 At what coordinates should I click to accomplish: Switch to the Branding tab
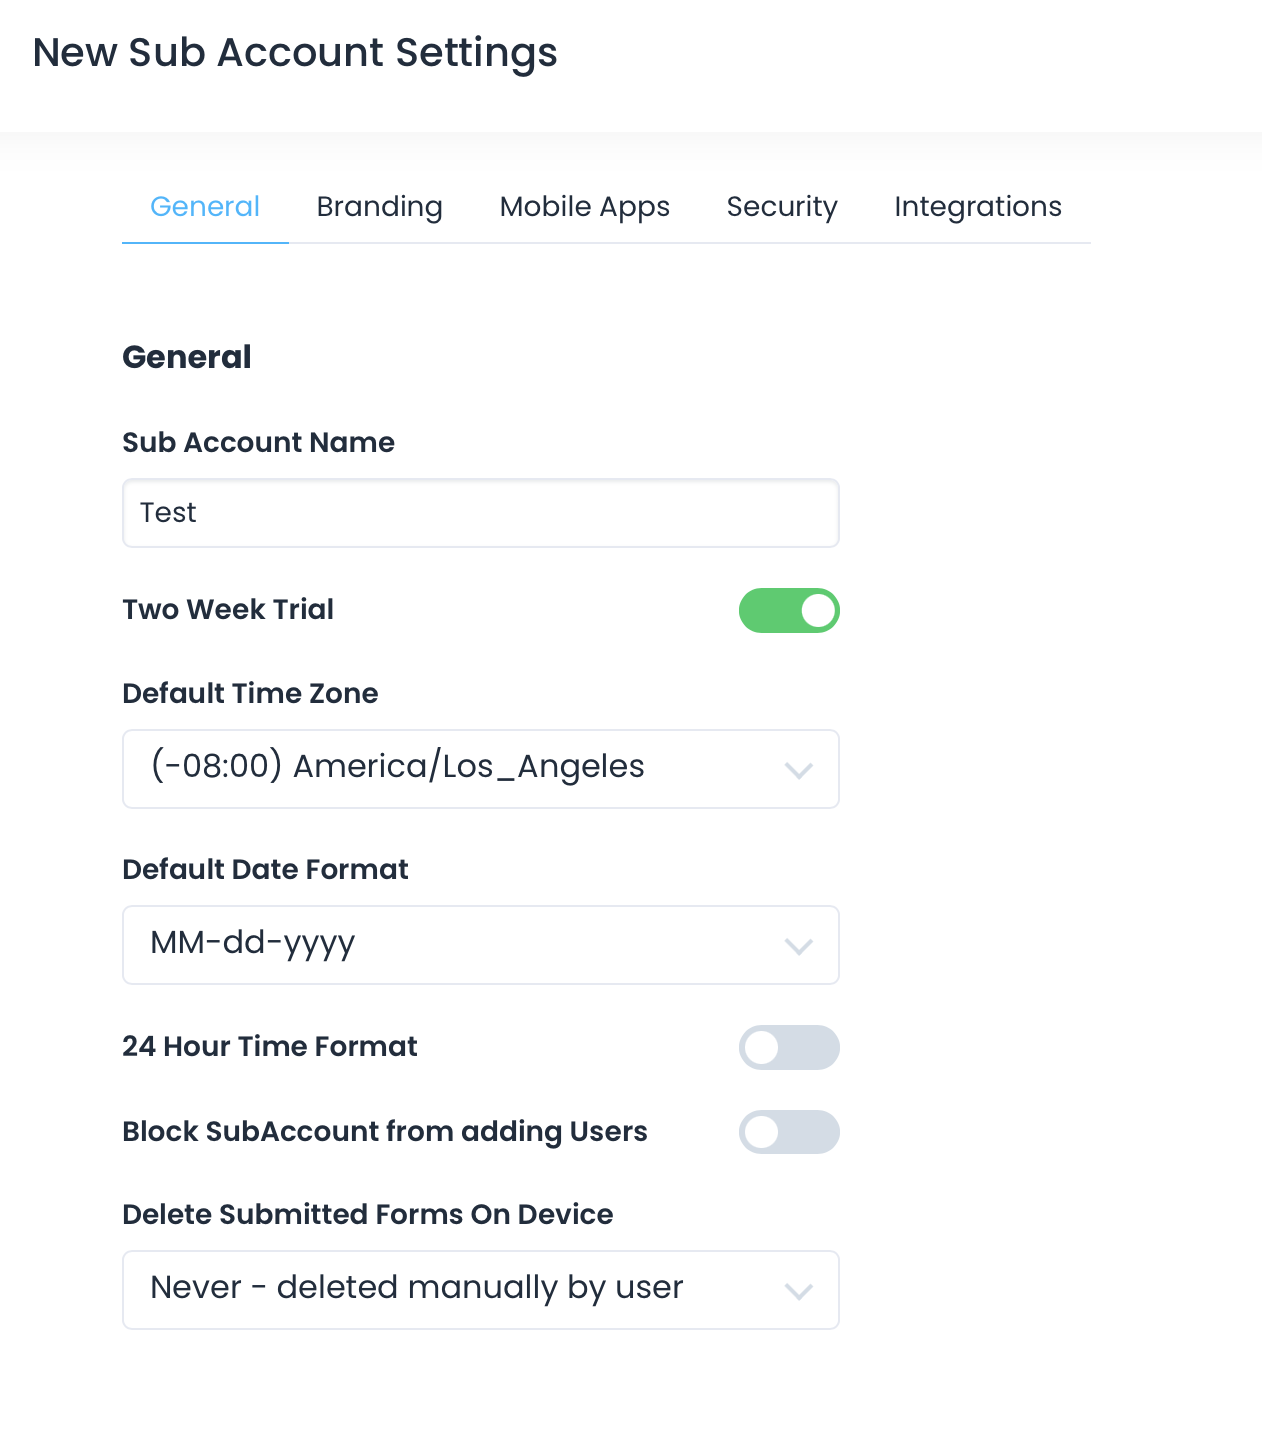click(379, 207)
